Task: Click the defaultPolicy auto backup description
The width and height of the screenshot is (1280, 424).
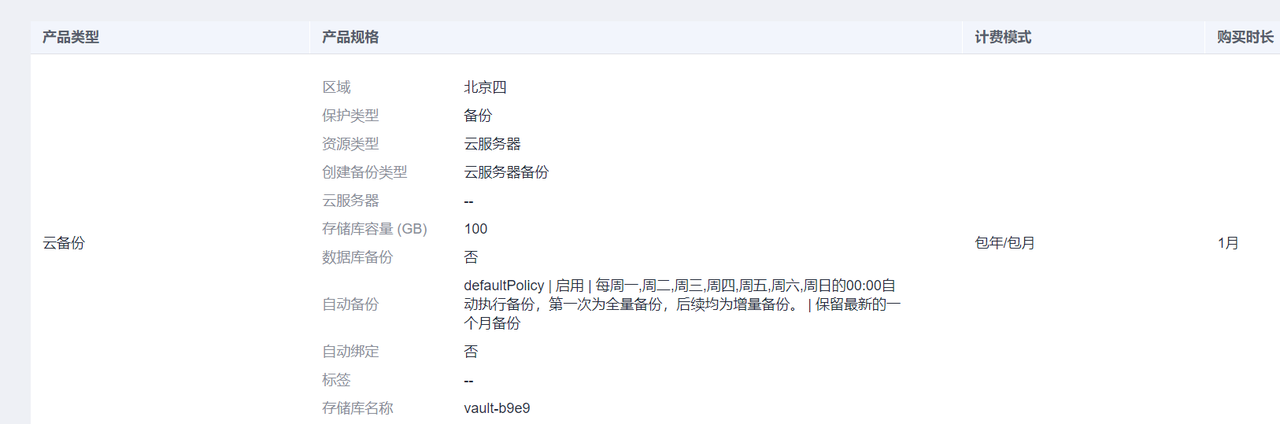Action: [682, 304]
